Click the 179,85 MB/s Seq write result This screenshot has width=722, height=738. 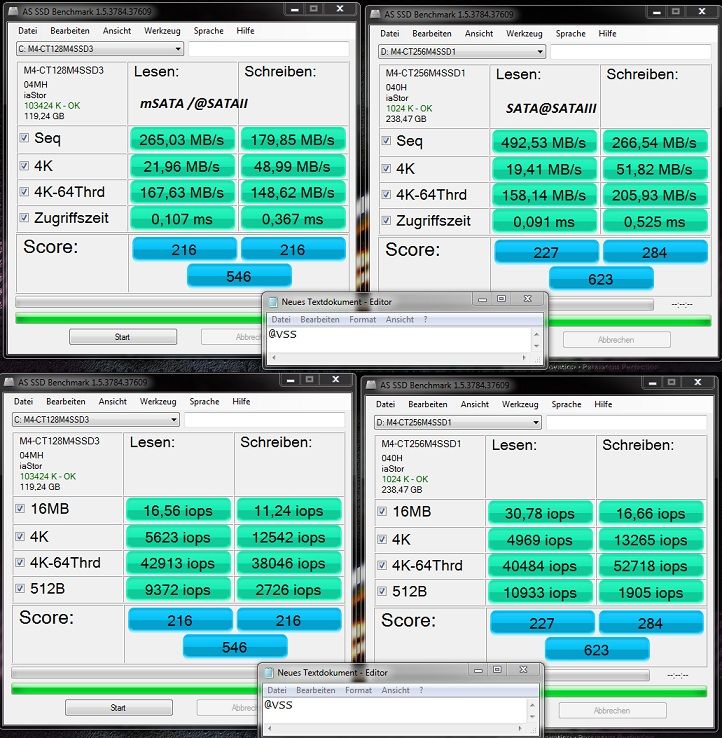pyautogui.click(x=293, y=140)
